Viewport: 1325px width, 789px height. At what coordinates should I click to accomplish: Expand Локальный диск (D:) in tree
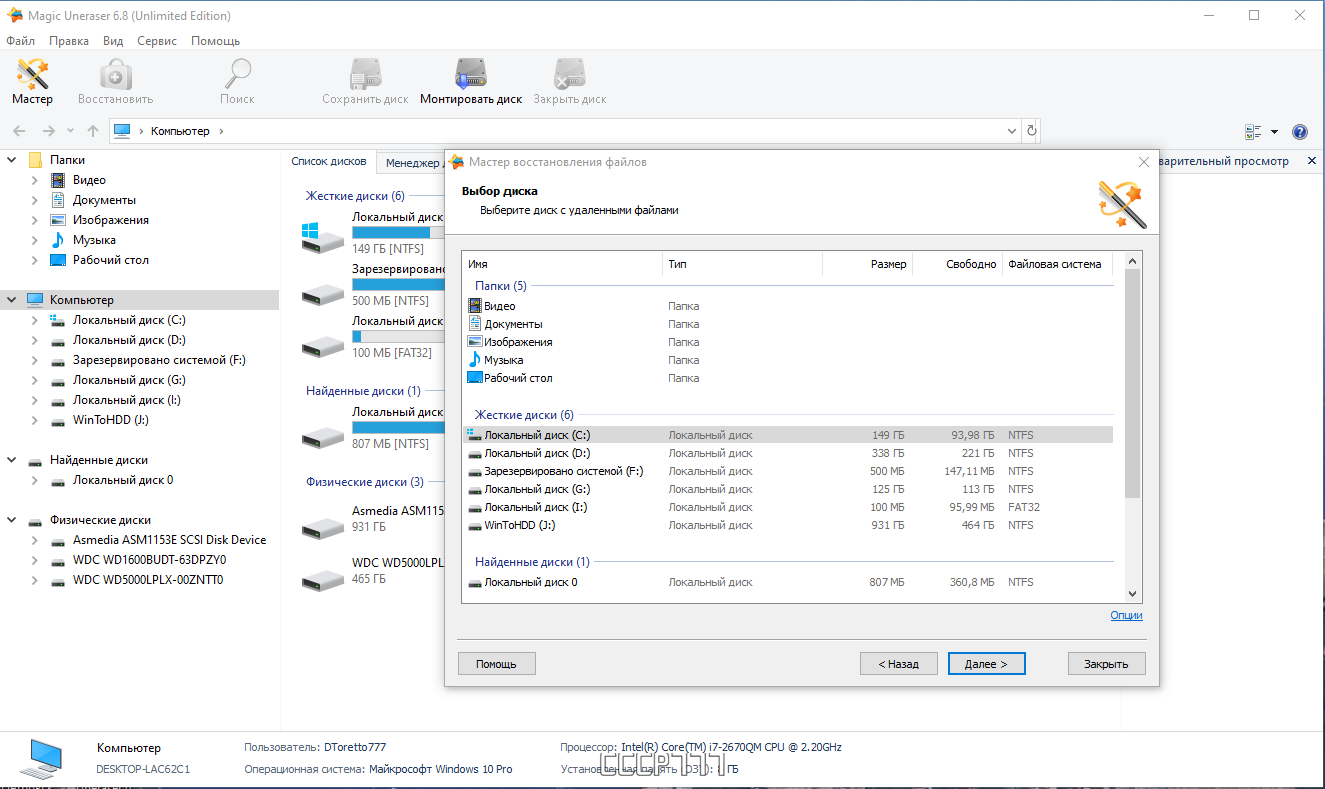pos(35,340)
